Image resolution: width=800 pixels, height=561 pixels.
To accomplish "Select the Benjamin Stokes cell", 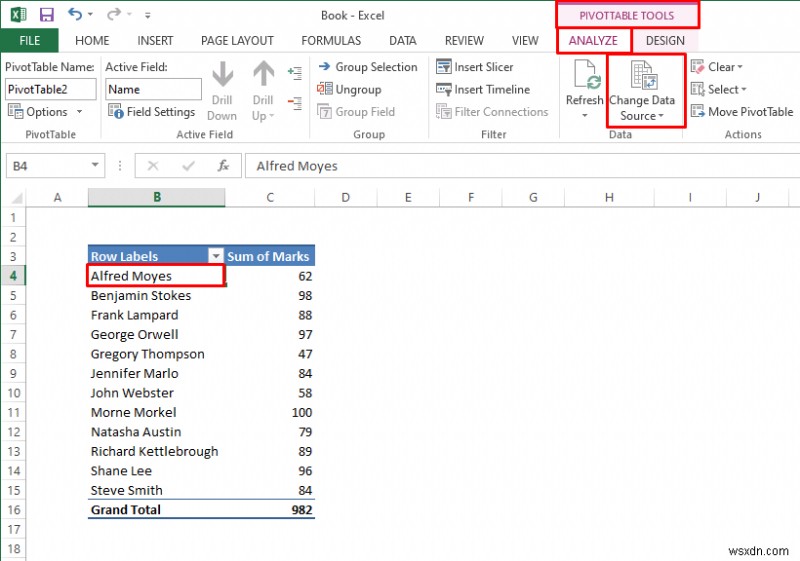I will coord(156,295).
